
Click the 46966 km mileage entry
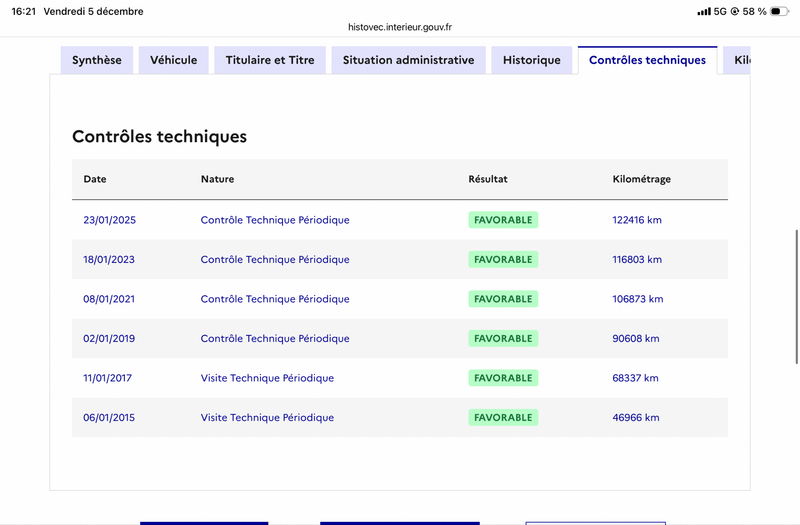(636, 418)
